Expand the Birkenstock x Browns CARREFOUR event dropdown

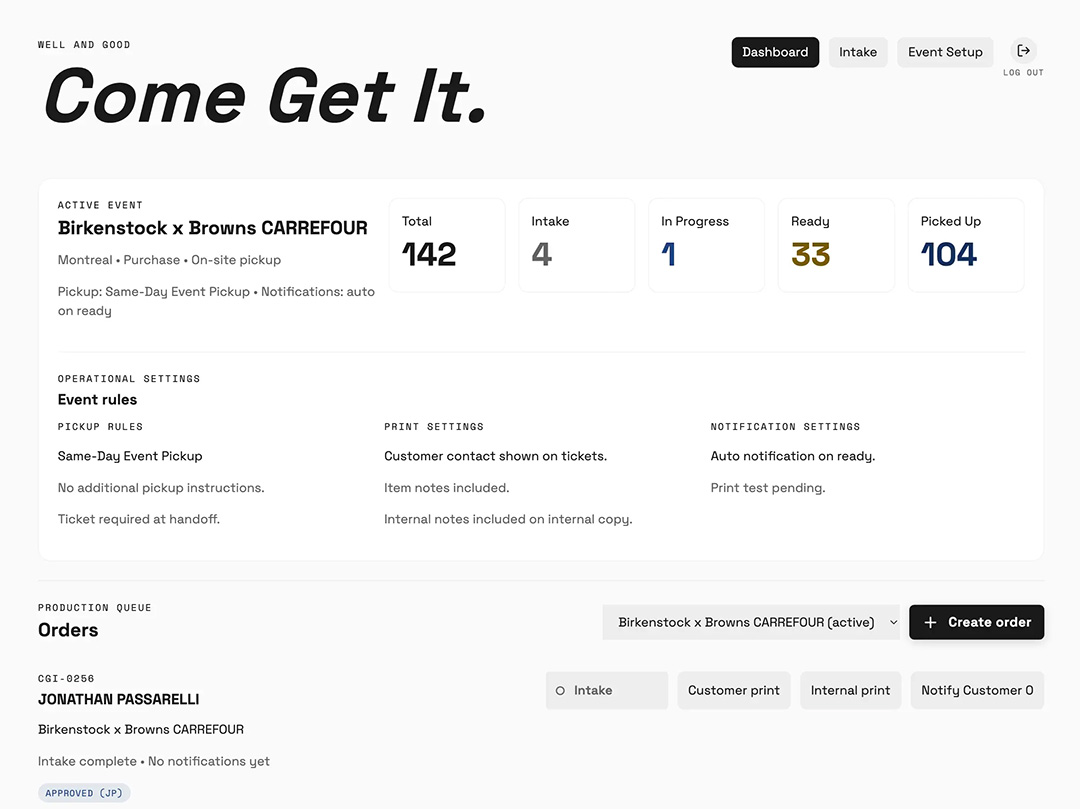[751, 622]
